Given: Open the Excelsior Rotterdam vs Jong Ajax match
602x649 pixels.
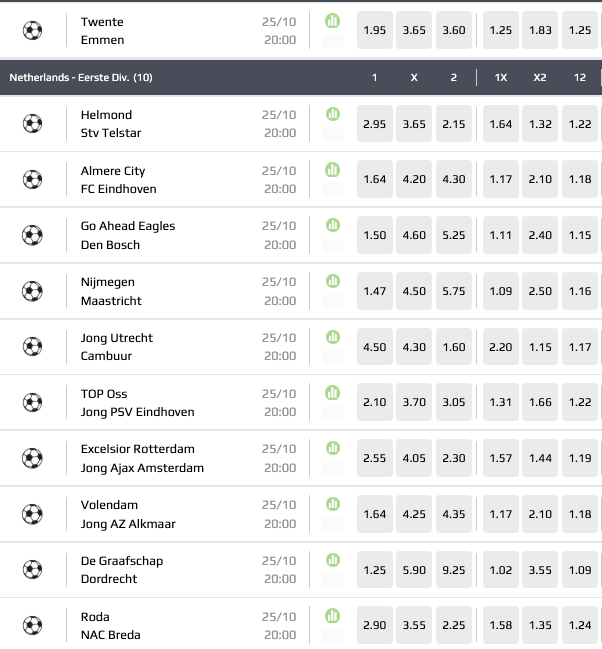Looking at the screenshot, I should coord(142,458).
